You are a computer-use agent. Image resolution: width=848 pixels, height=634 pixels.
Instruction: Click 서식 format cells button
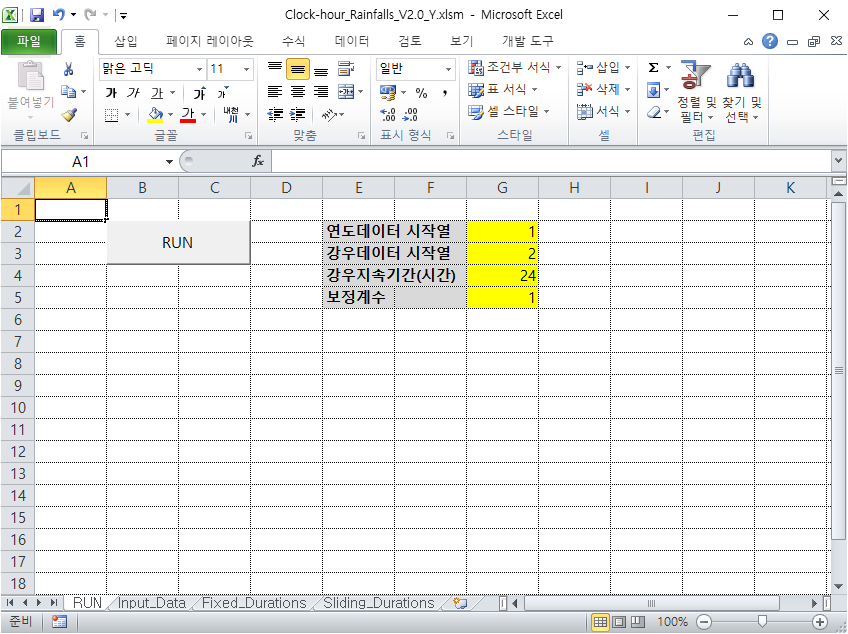pyautogui.click(x=603, y=111)
